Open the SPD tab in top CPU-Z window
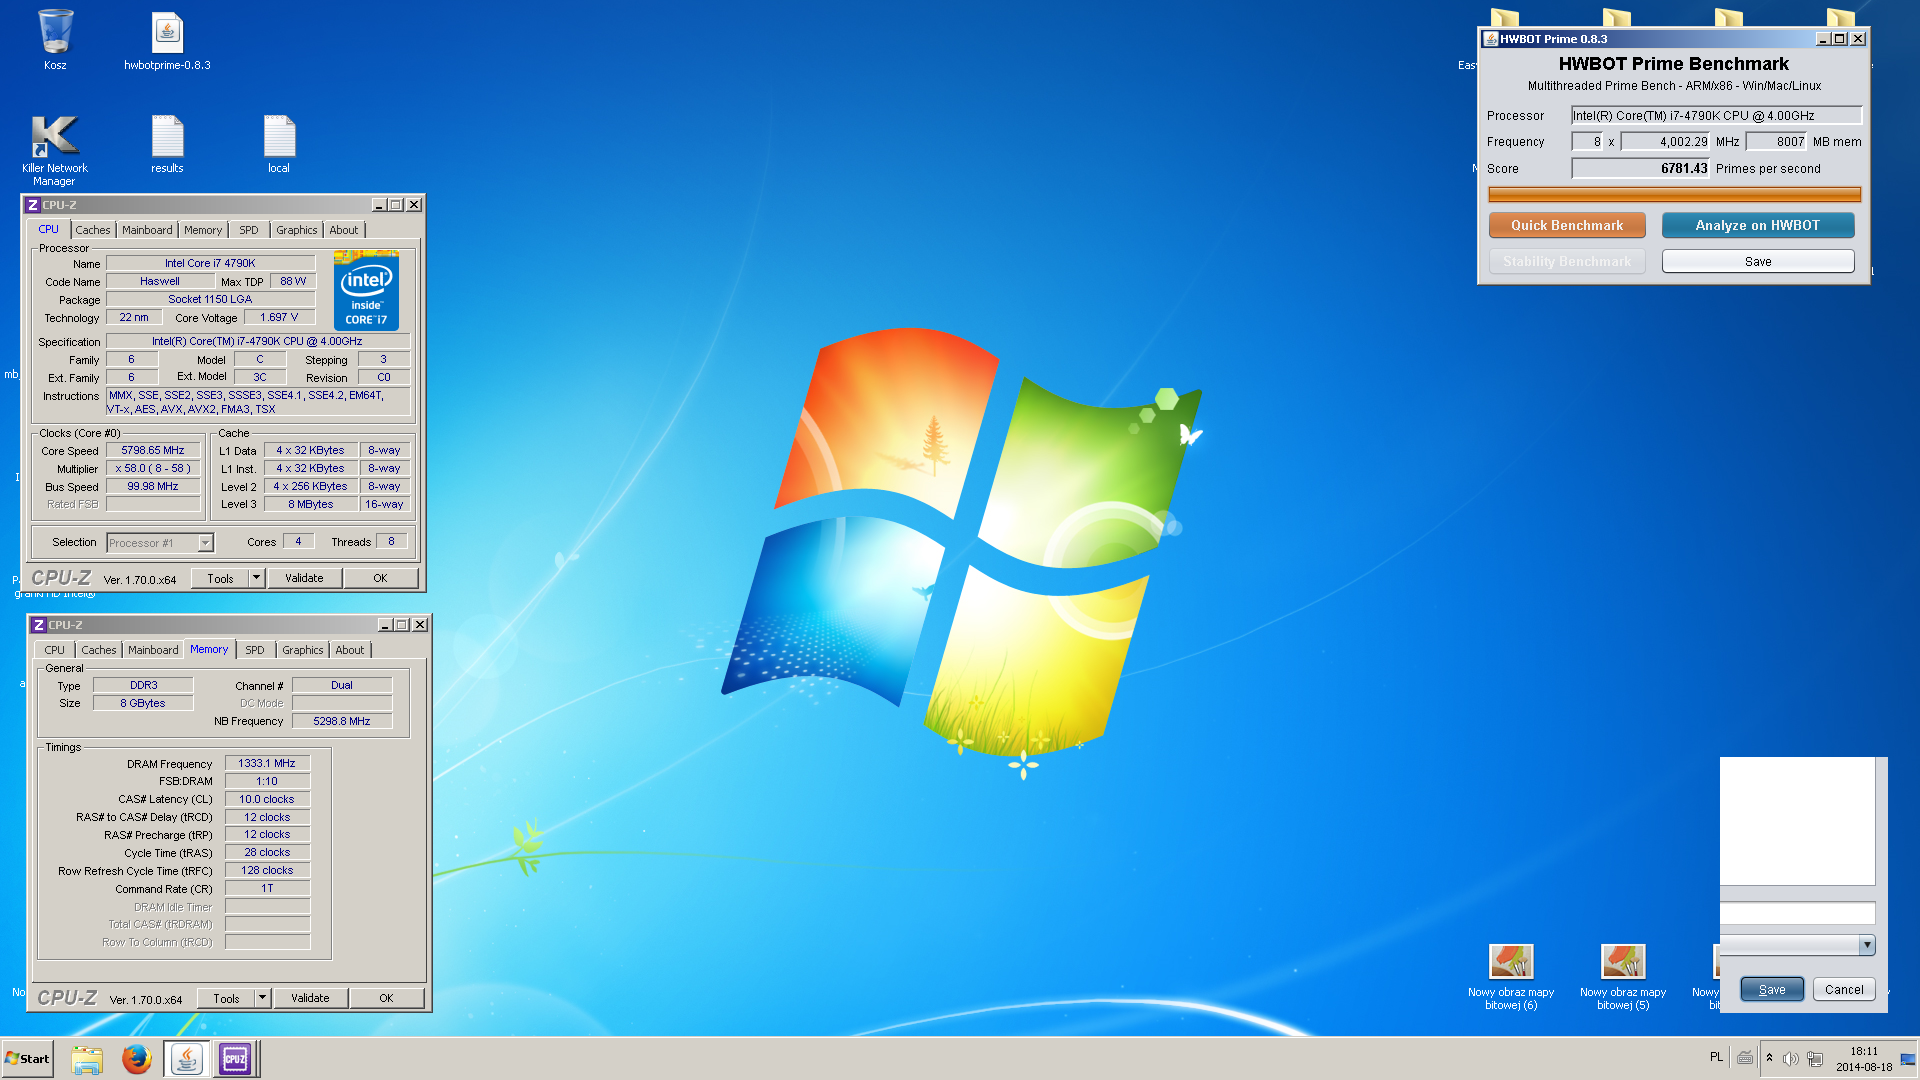The image size is (1920, 1080). pyautogui.click(x=249, y=230)
